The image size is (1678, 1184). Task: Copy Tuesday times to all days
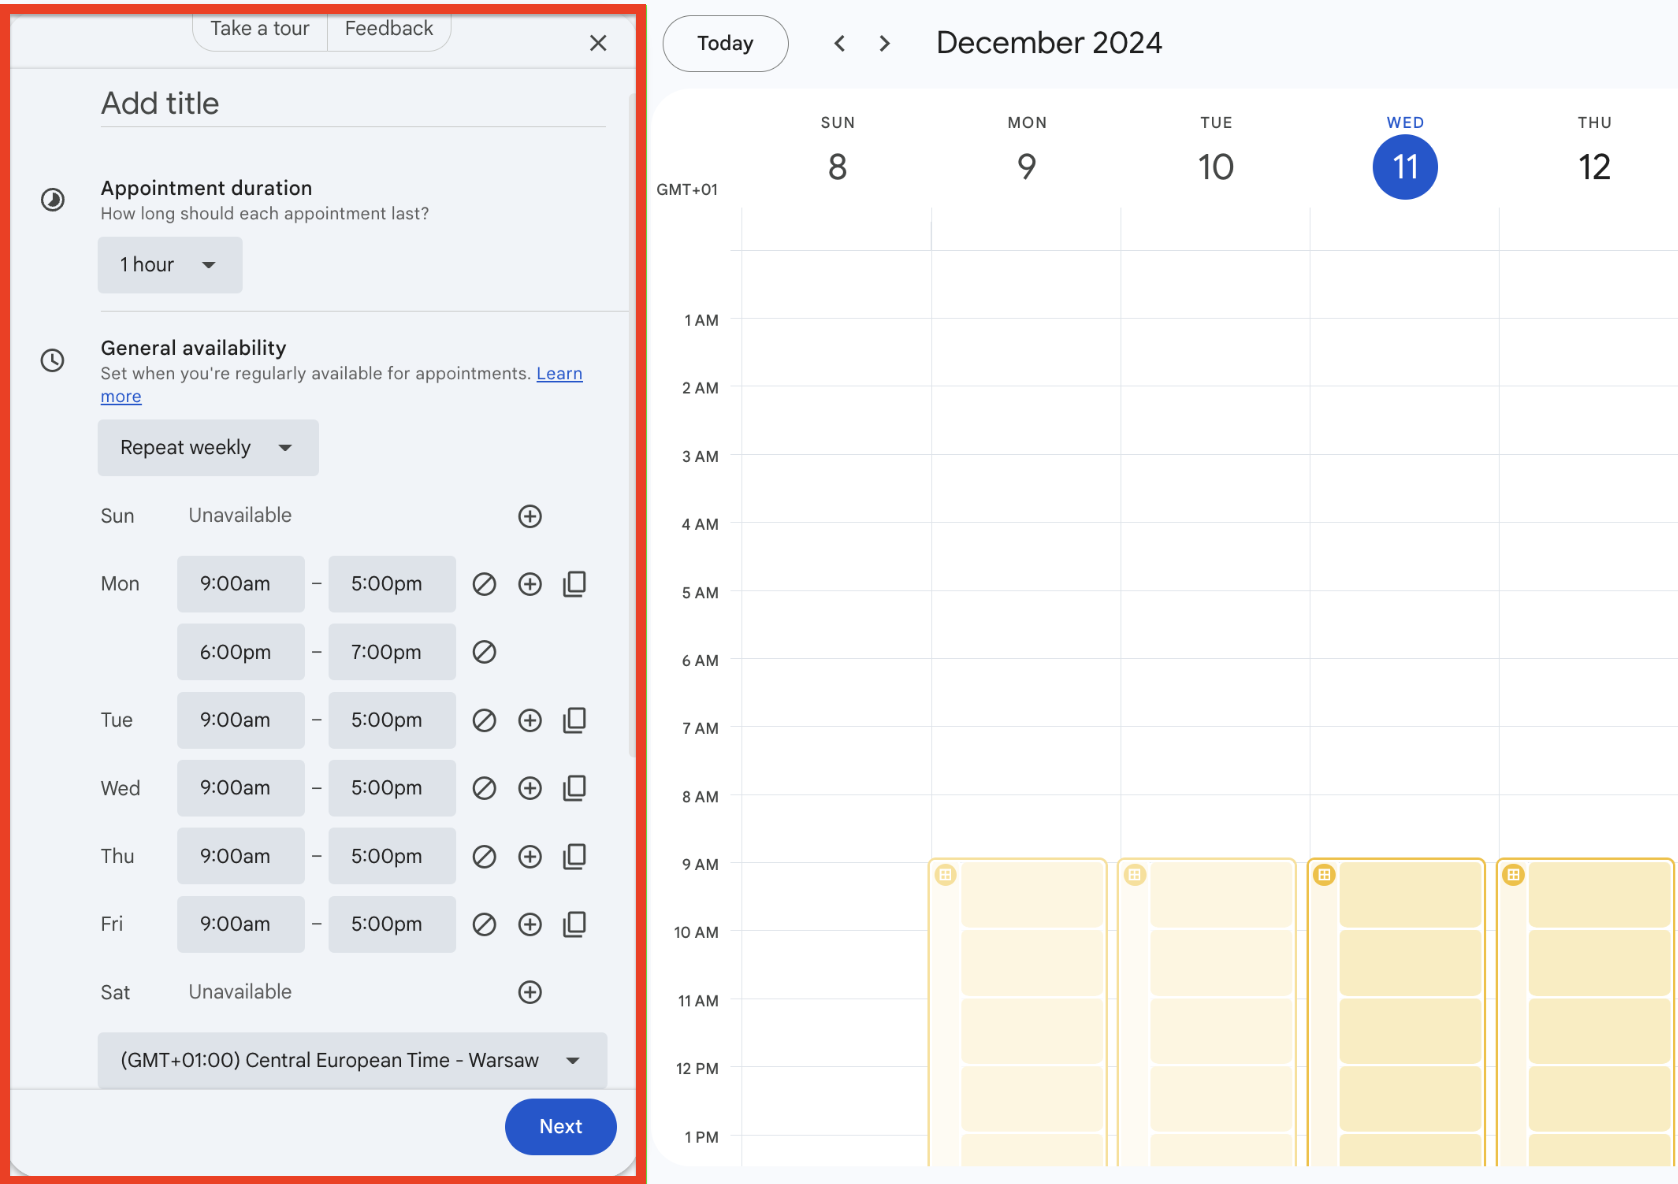click(575, 720)
